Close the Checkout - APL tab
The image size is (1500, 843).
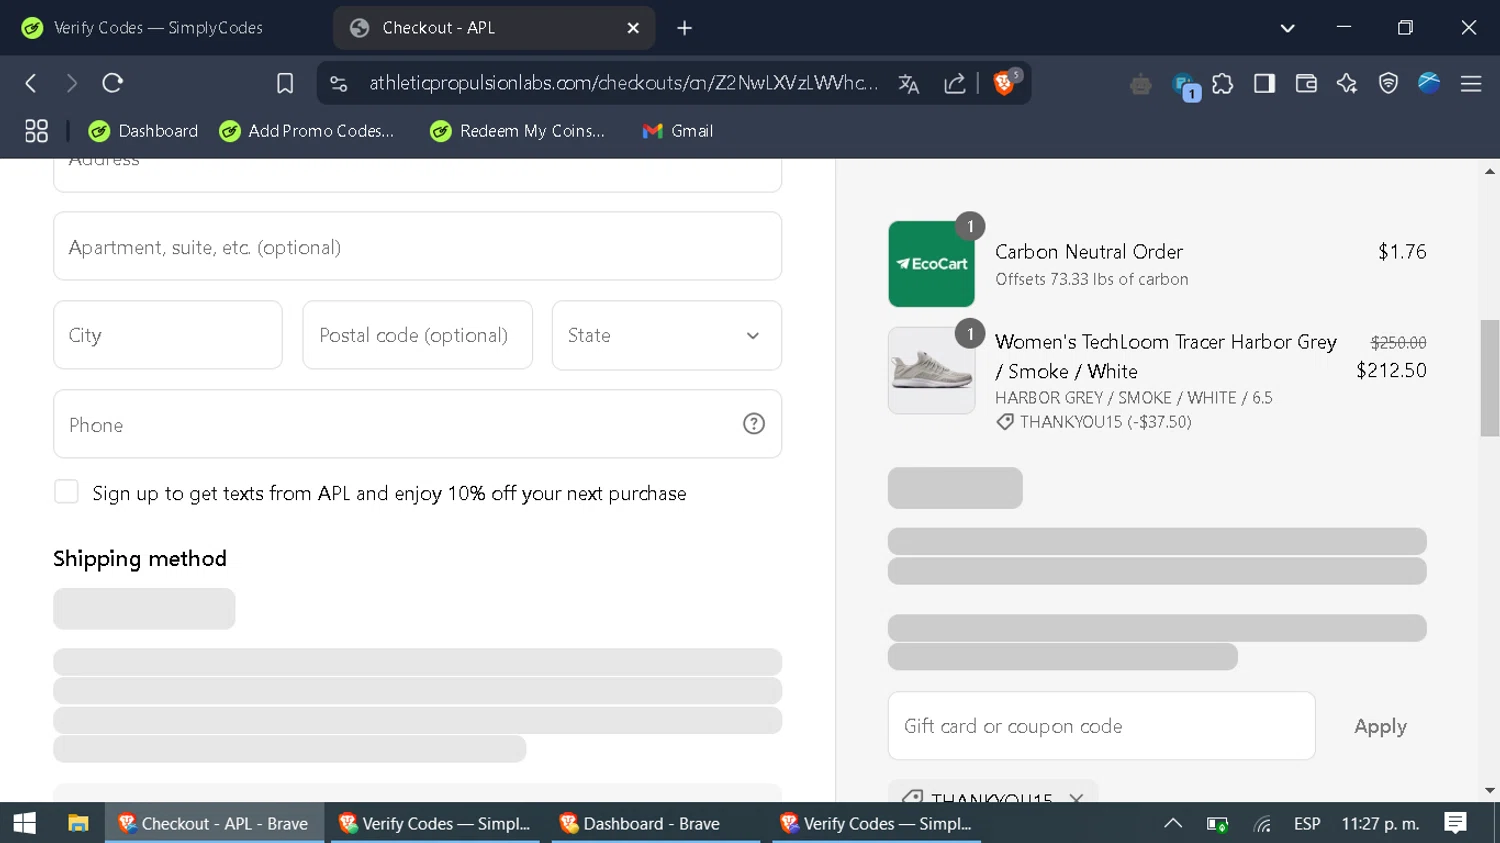click(633, 28)
